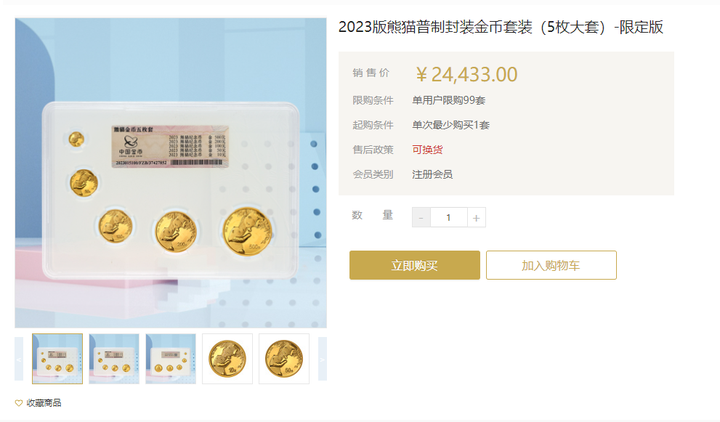Click the 立即购买 buy now button
This screenshot has width=720, height=422.
pyautogui.click(x=415, y=265)
